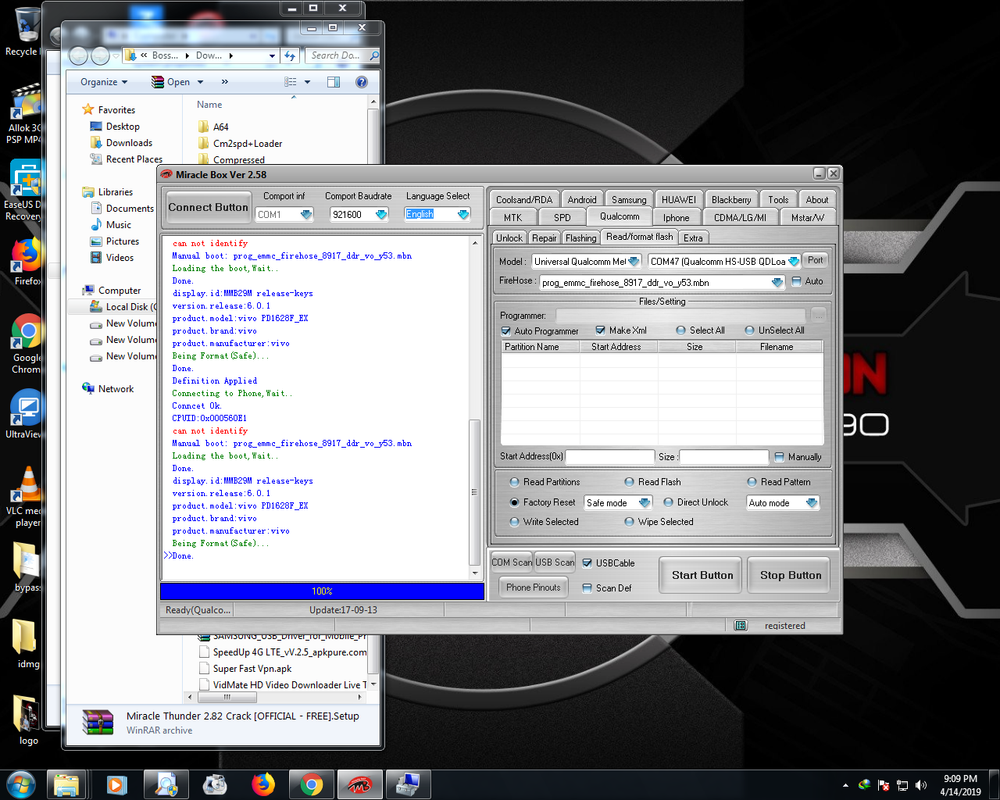This screenshot has height=800, width=1000.
Task: Select the Read Partitions radio button
Action: [x=515, y=482]
